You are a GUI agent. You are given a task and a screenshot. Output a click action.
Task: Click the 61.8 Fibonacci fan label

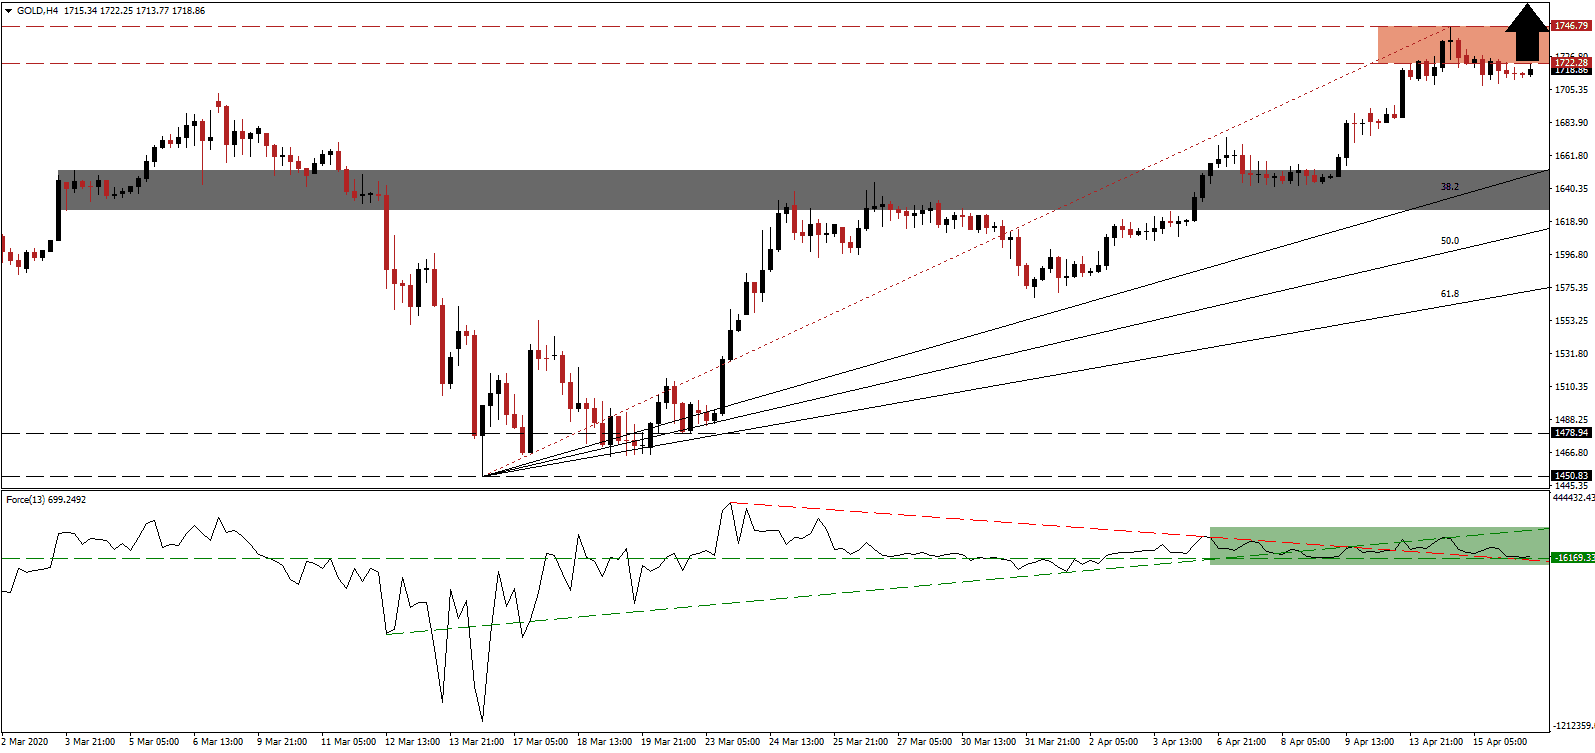[x=1449, y=294]
